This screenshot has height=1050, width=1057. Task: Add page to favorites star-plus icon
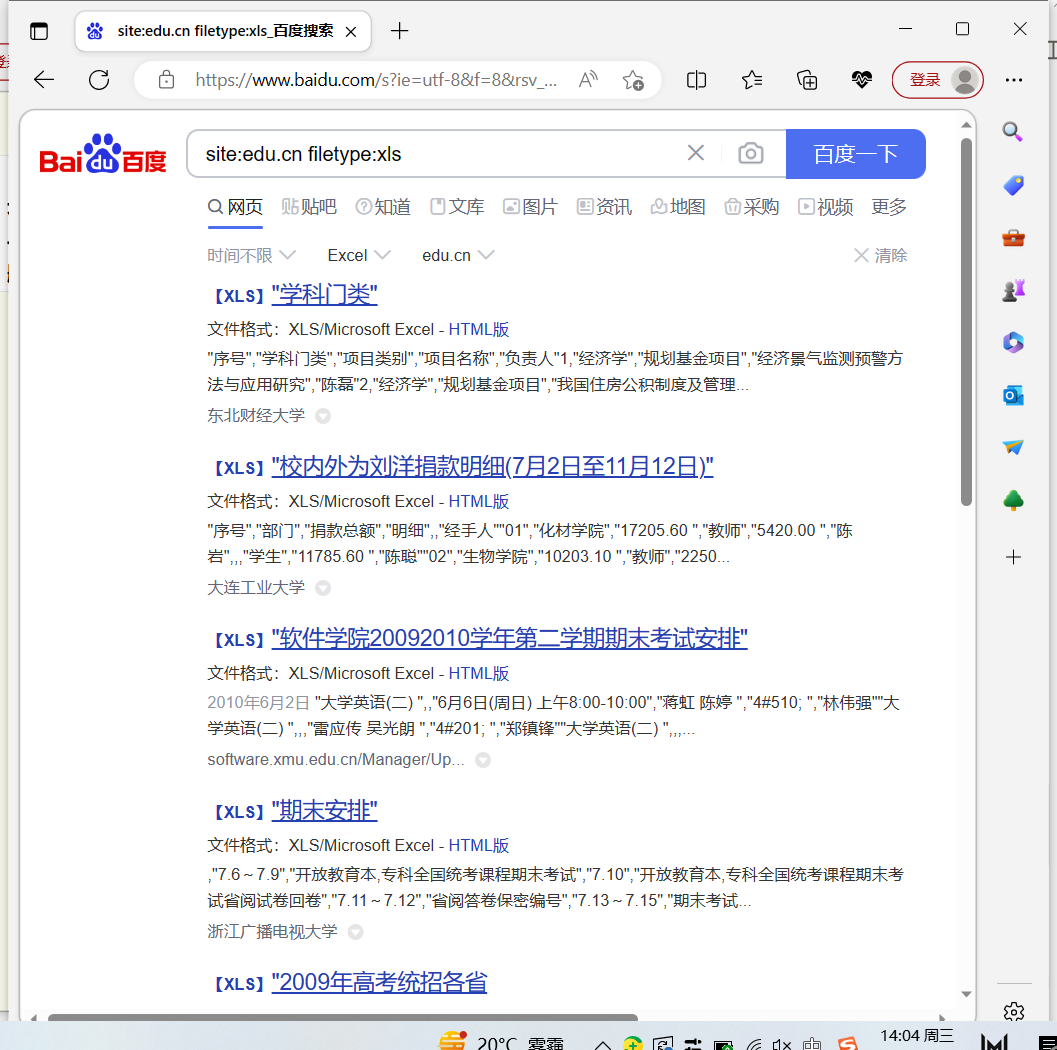[633, 80]
